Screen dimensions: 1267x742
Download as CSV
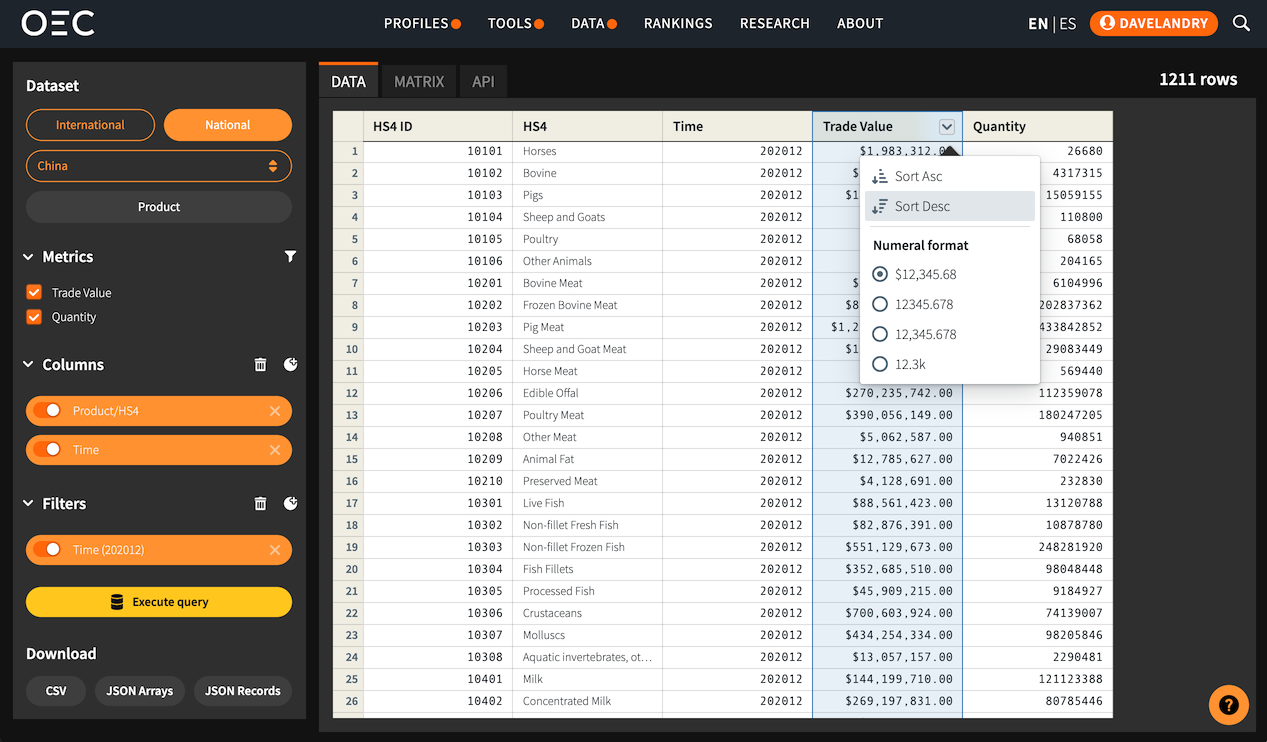(x=56, y=691)
